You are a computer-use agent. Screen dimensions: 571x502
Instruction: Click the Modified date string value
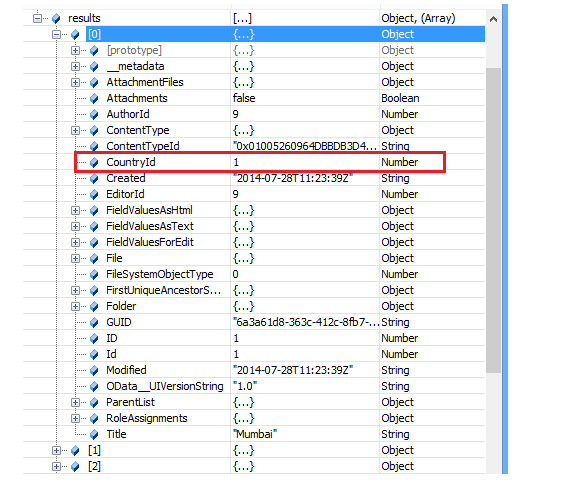click(x=293, y=370)
